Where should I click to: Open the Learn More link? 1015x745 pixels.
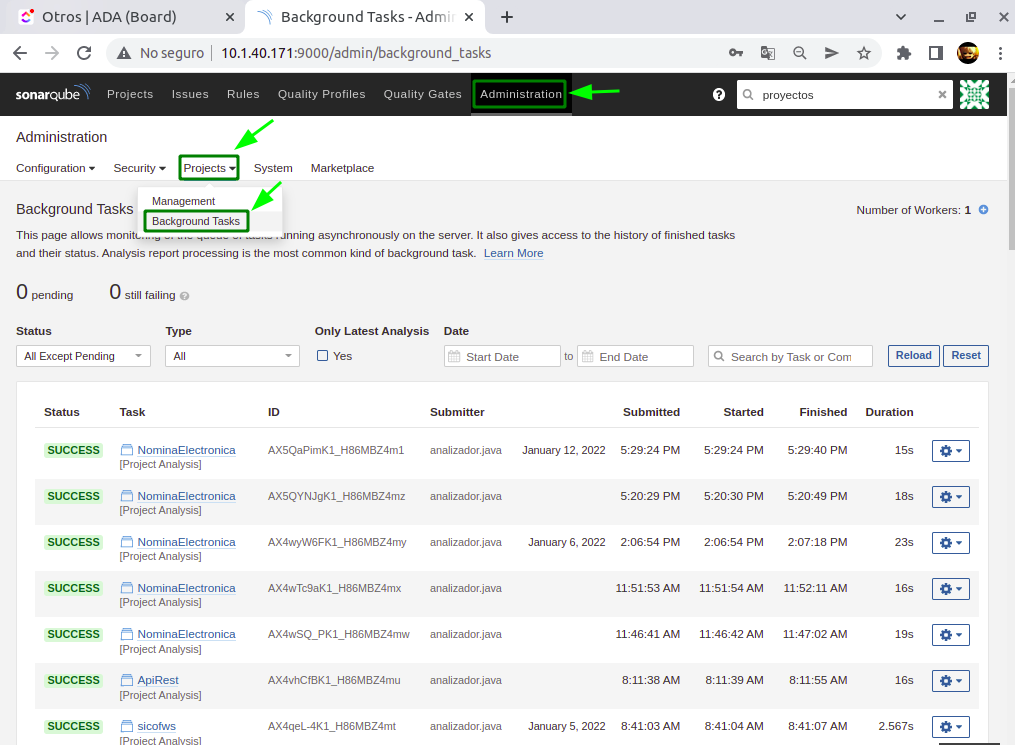513,254
